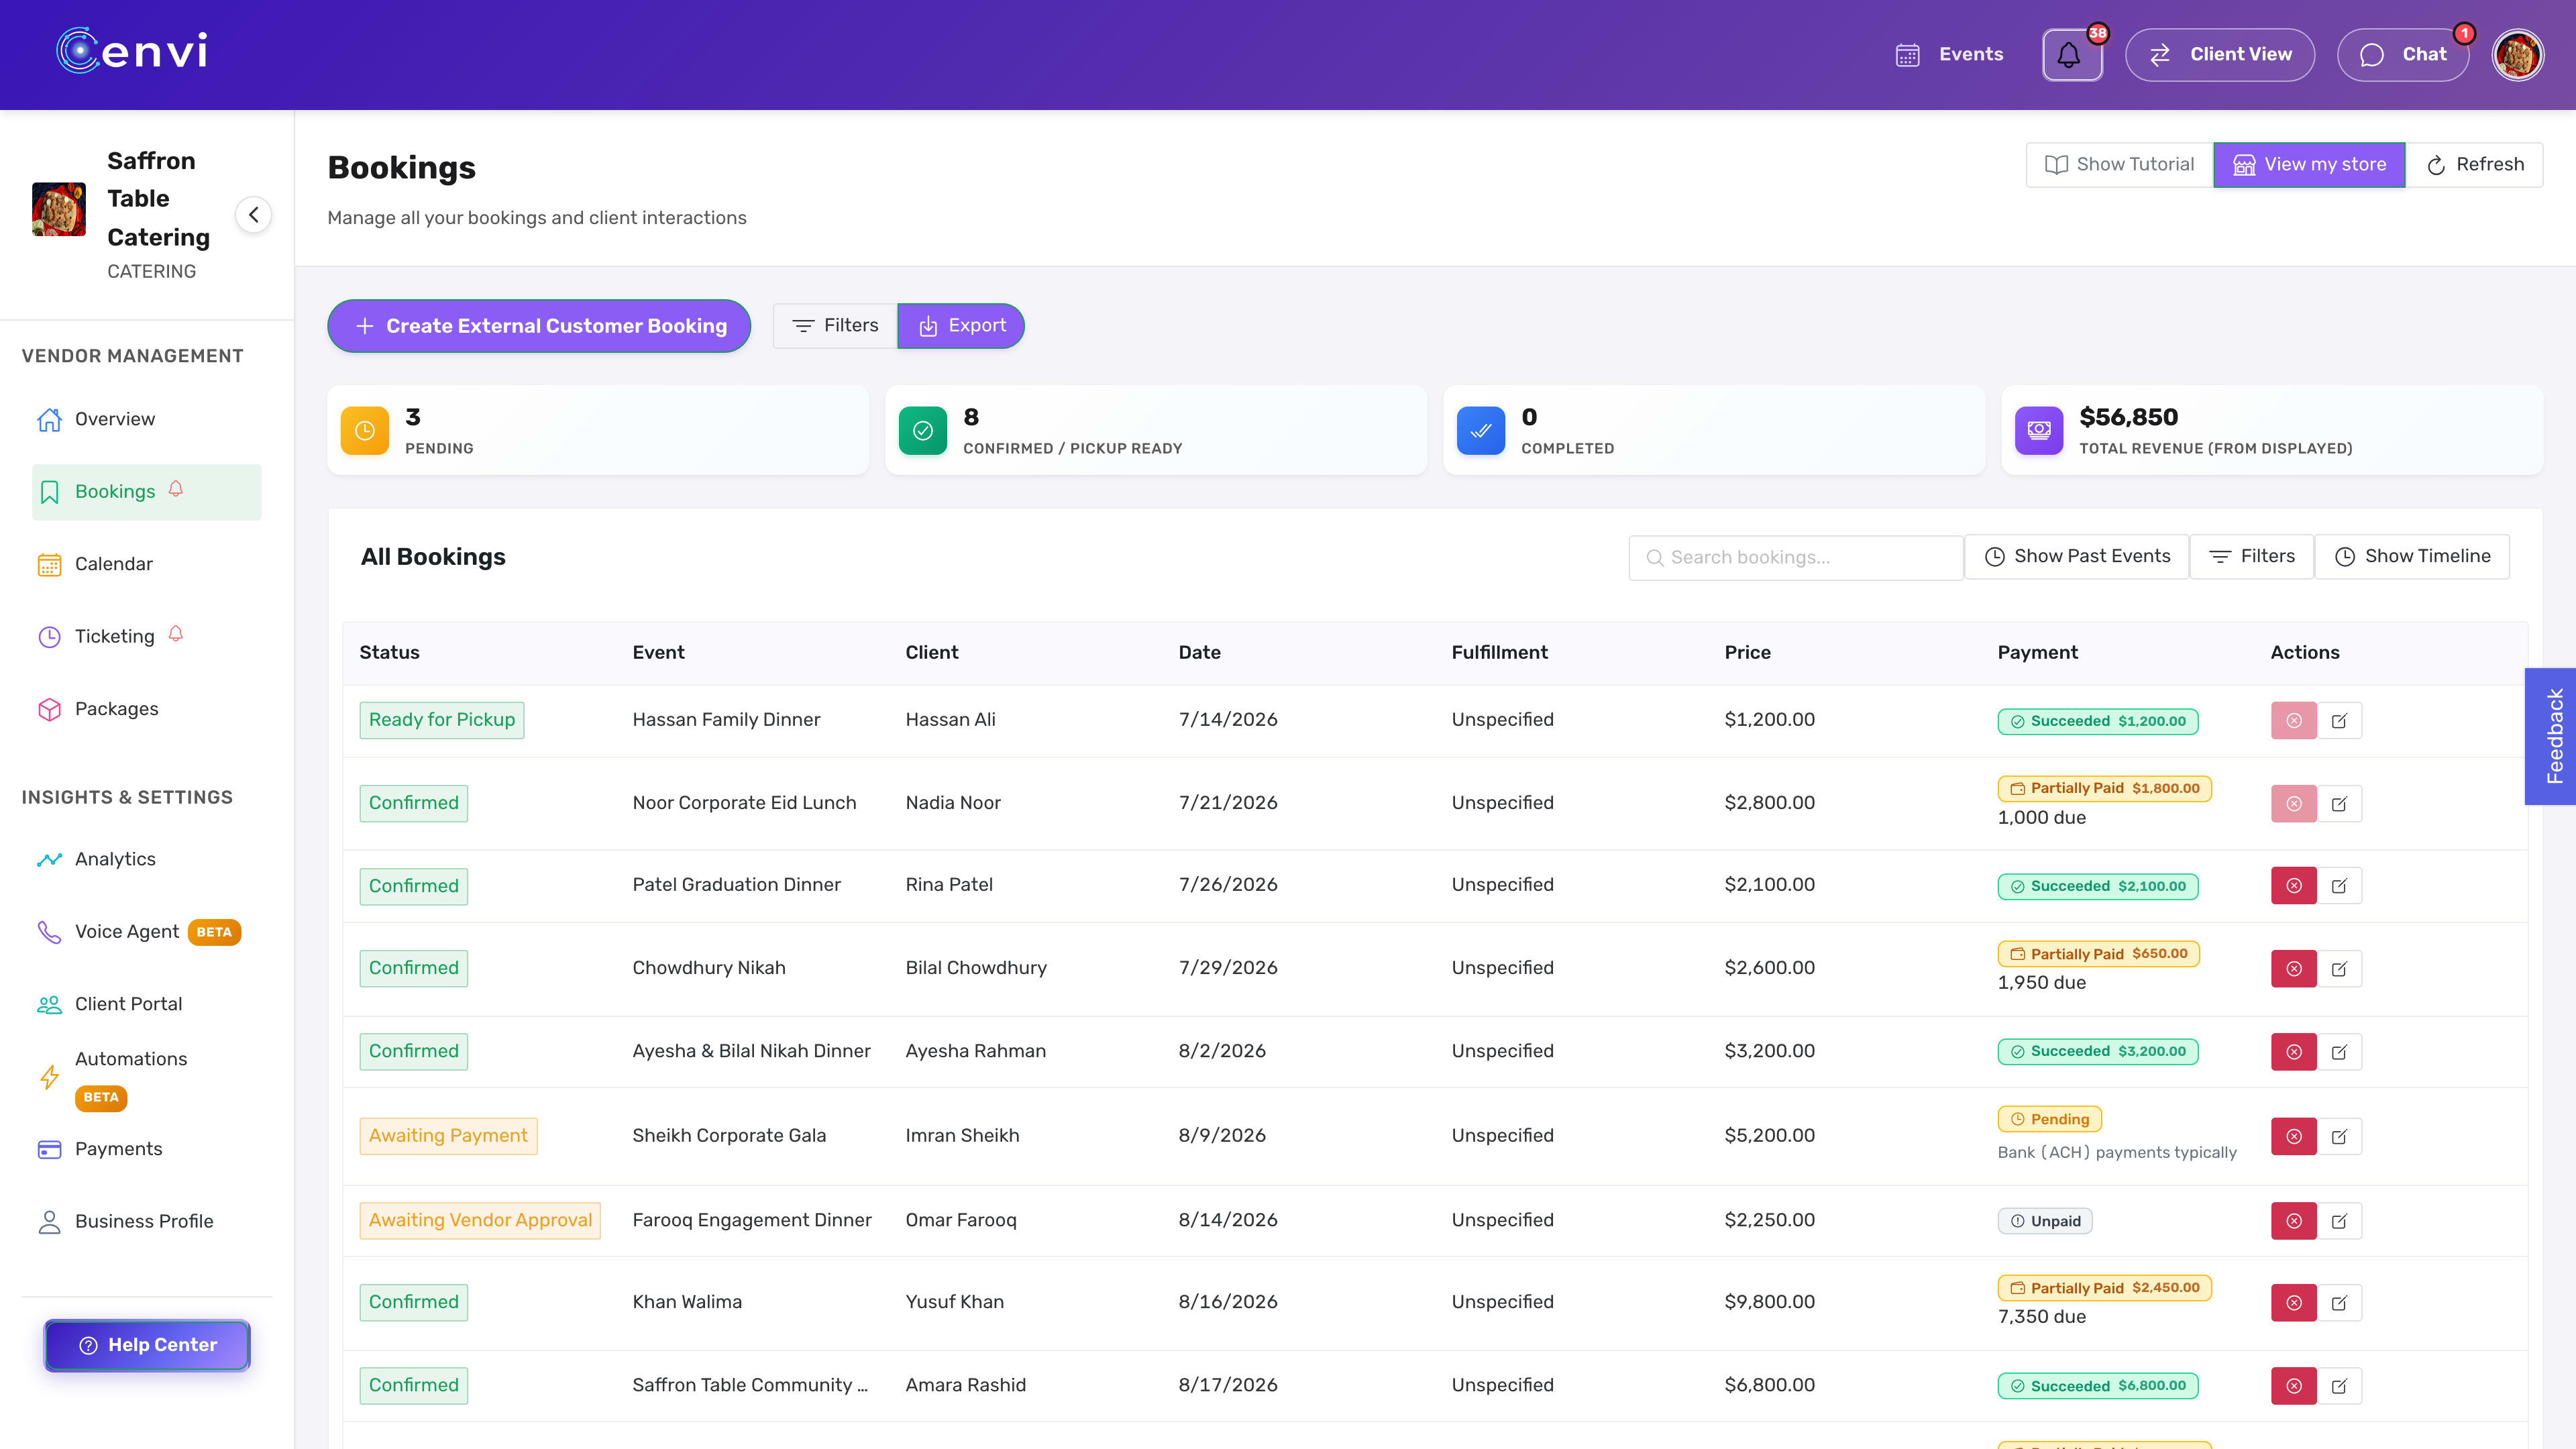Image resolution: width=2576 pixels, height=1449 pixels.
Task: Collapse sidebar with the chevron arrow
Action: coord(254,215)
